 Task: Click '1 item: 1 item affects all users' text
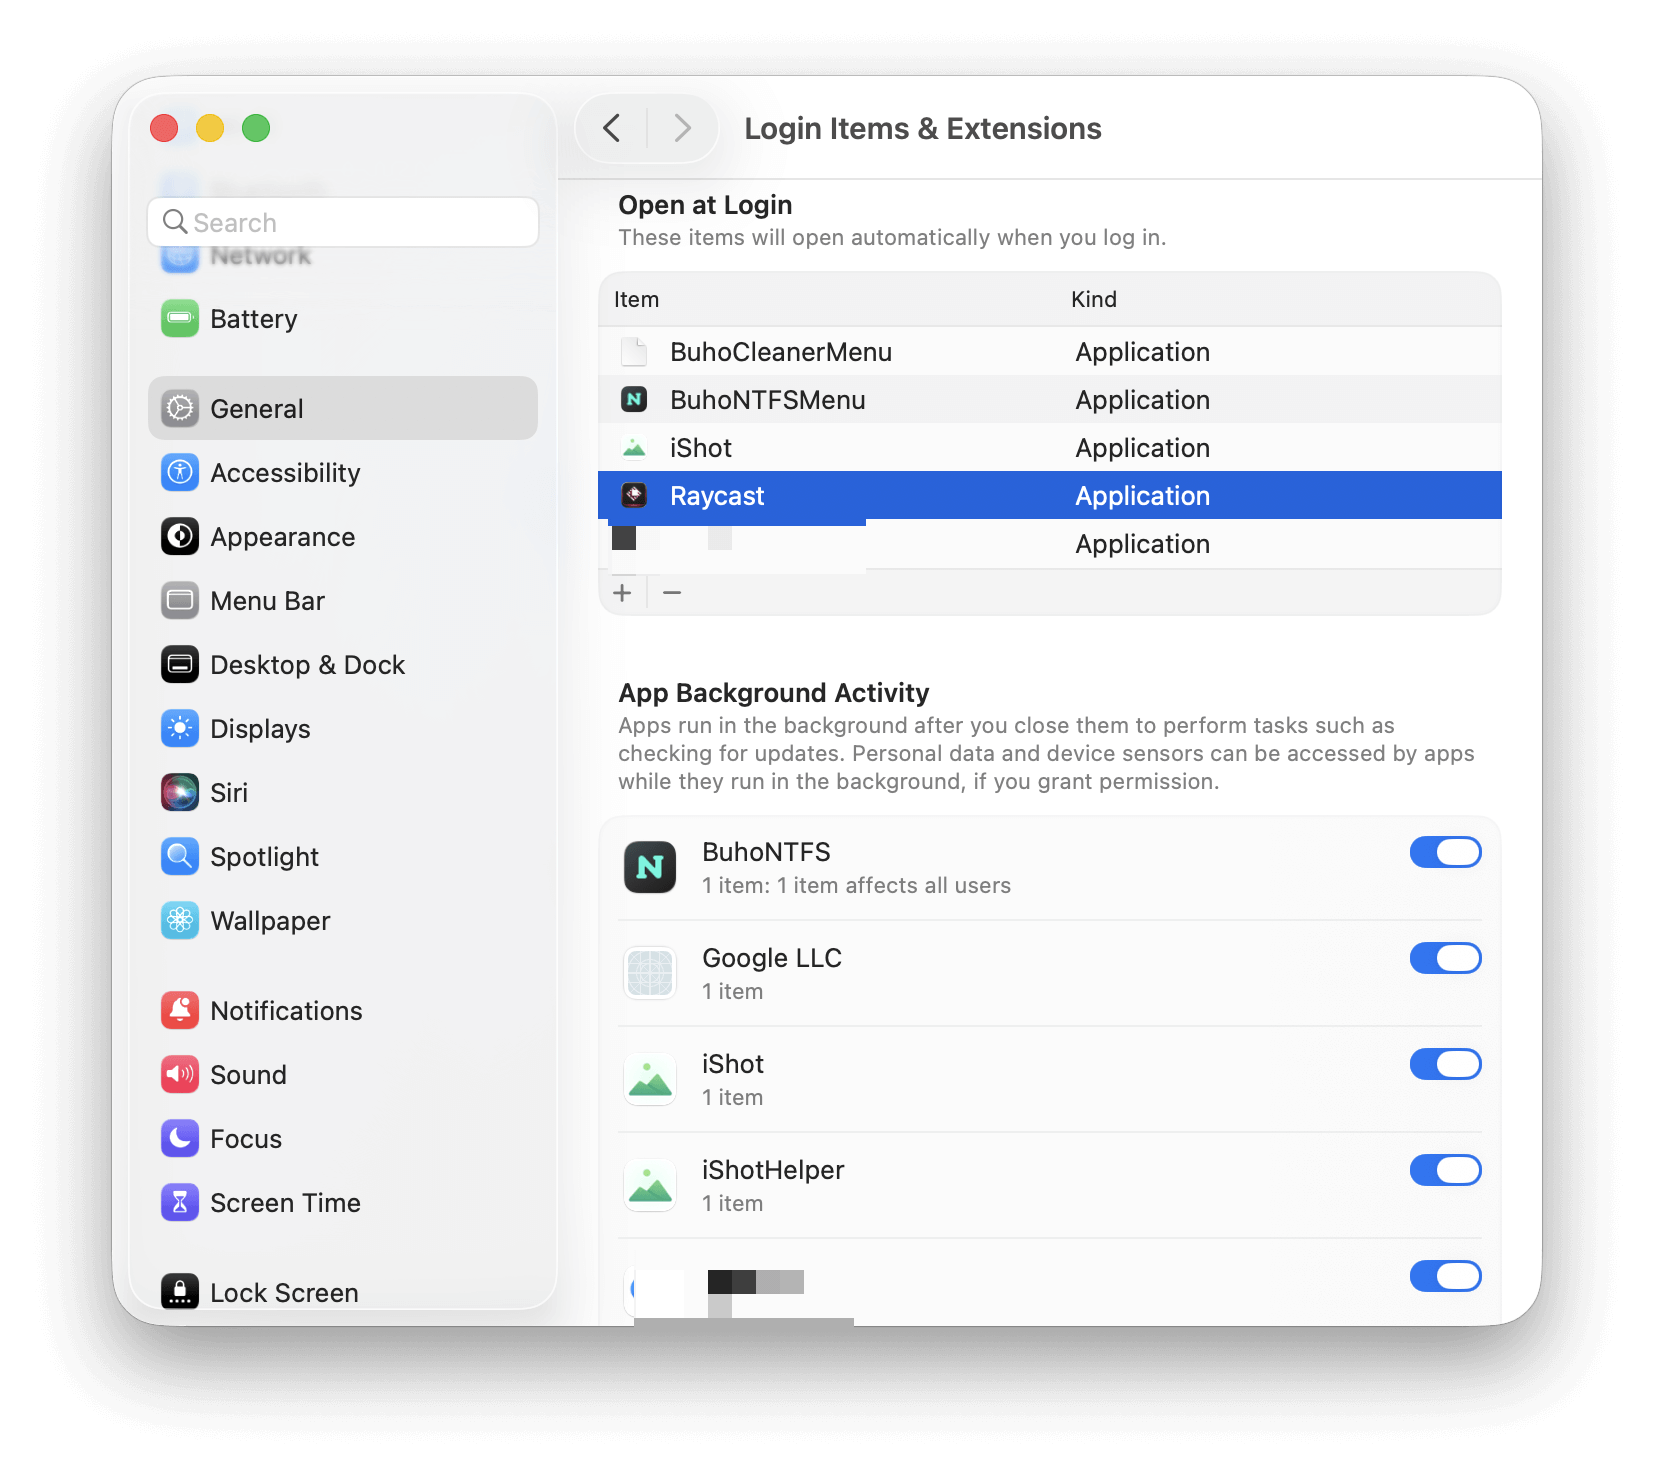857,886
